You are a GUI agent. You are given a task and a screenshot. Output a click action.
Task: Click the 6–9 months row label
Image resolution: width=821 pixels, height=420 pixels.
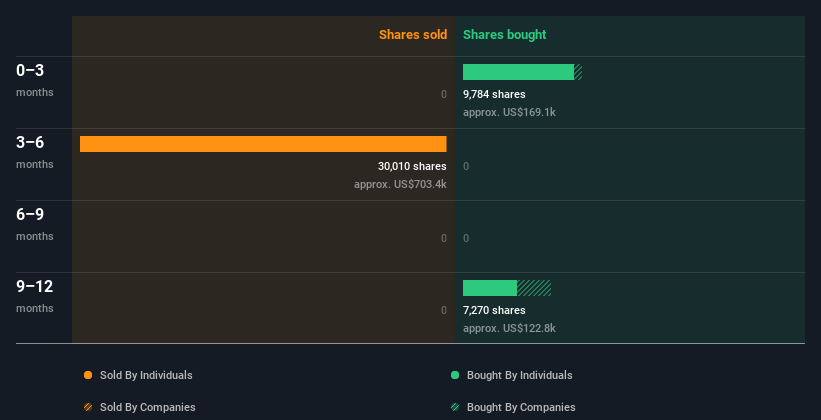point(35,224)
